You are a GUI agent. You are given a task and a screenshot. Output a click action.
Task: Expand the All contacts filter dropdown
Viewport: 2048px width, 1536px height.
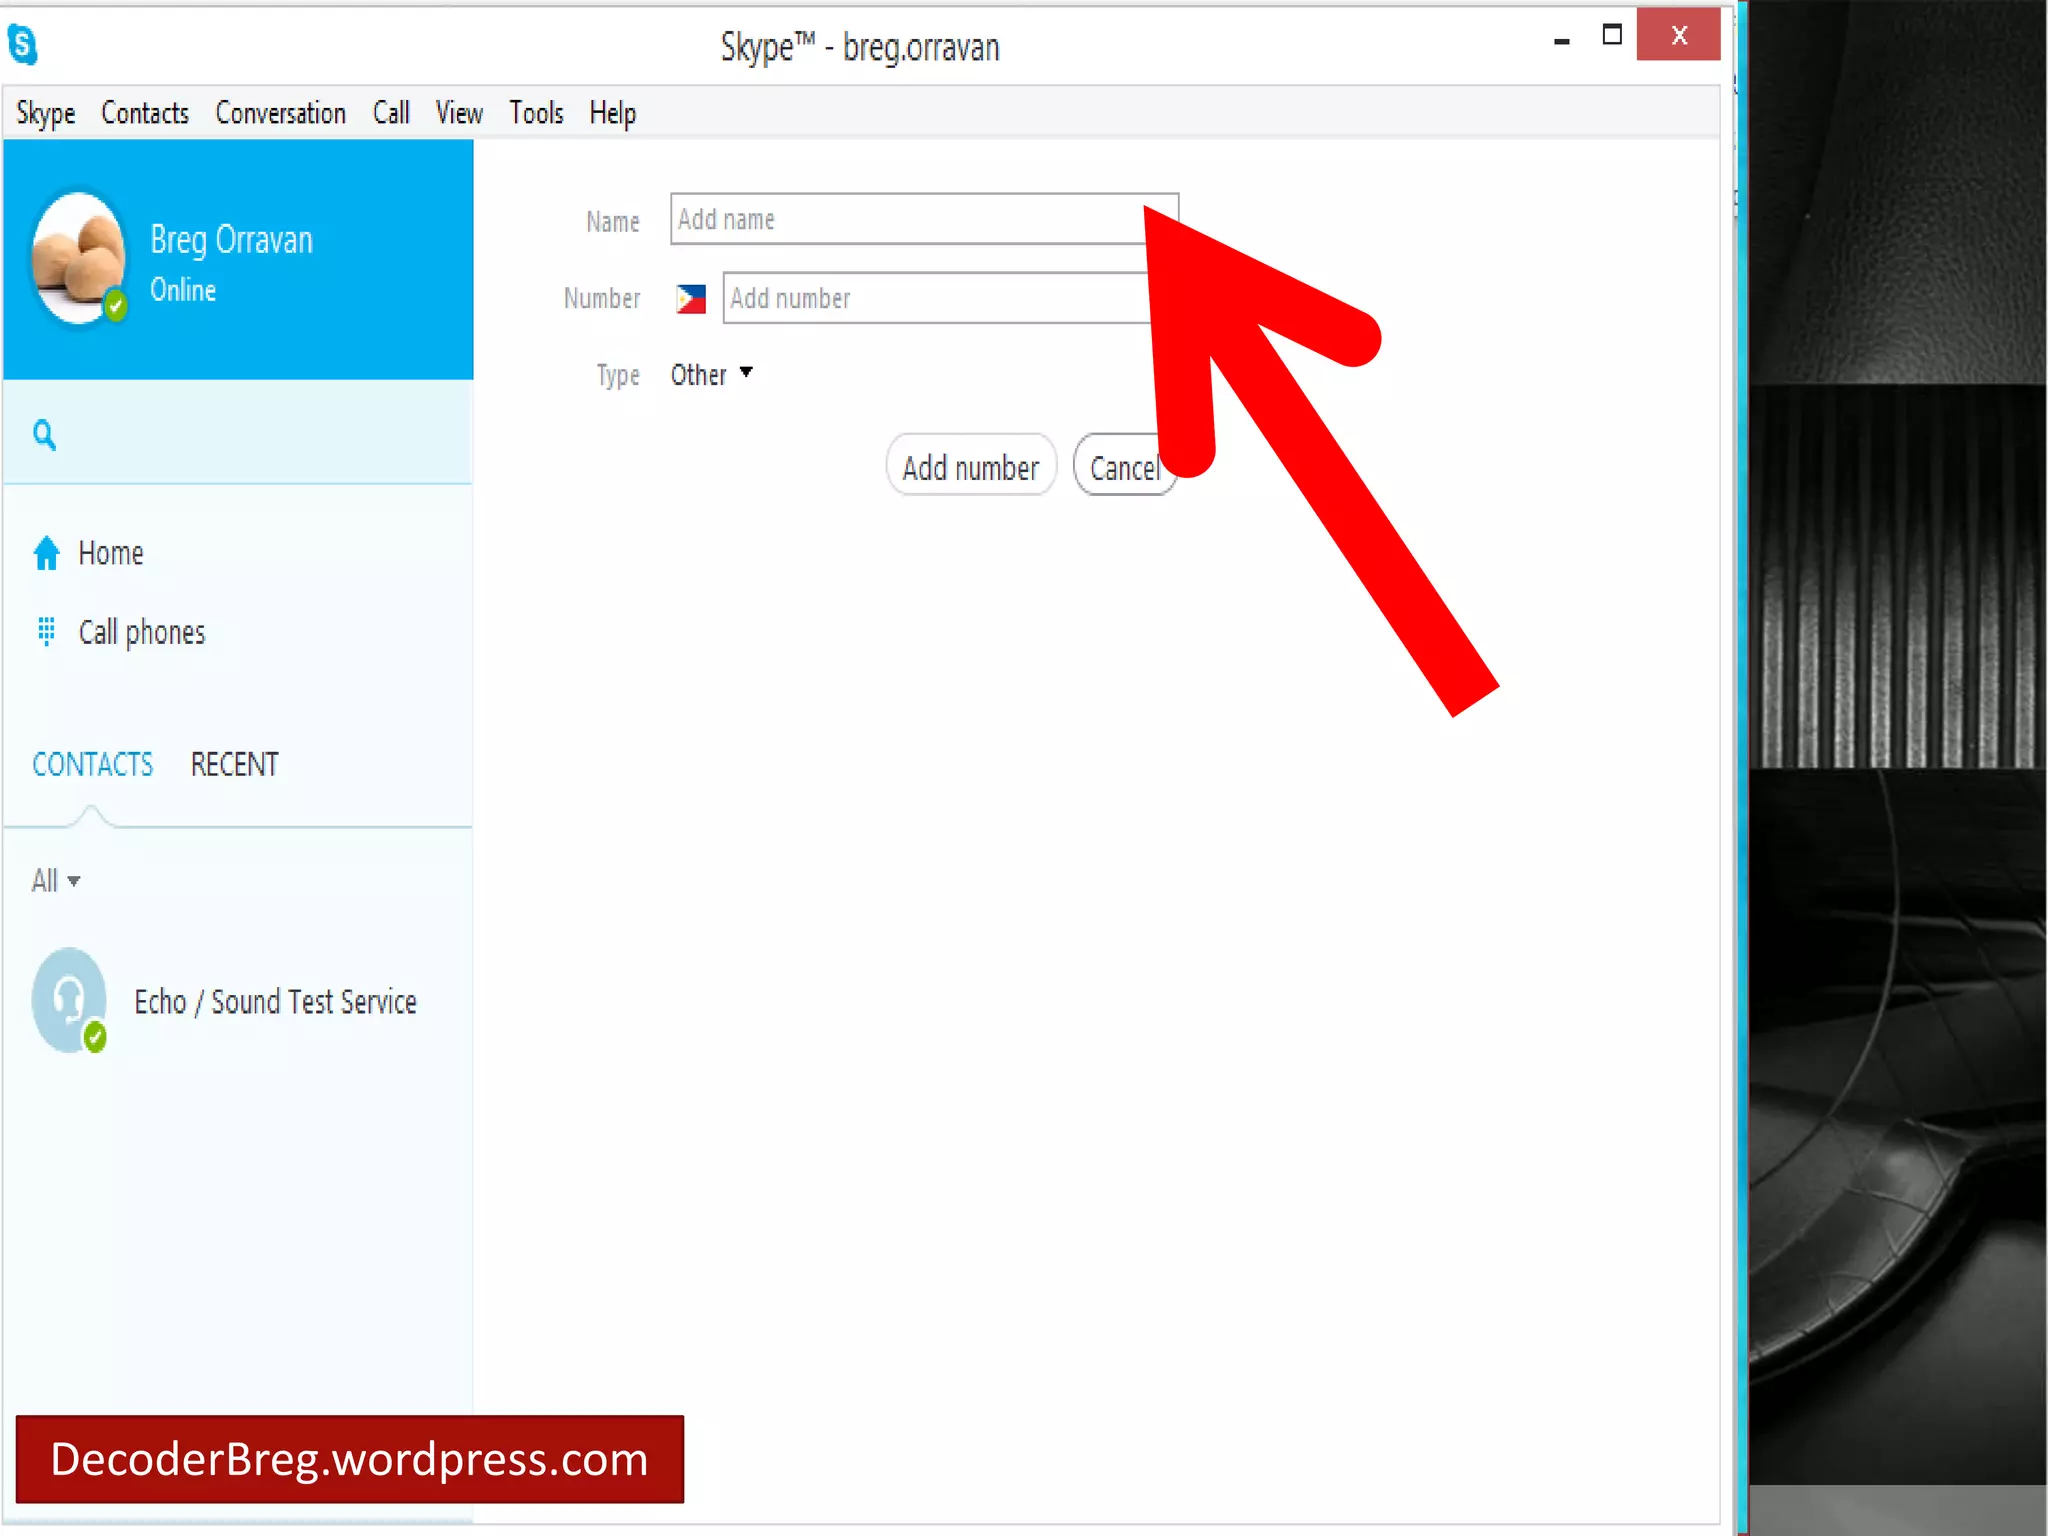(x=56, y=881)
